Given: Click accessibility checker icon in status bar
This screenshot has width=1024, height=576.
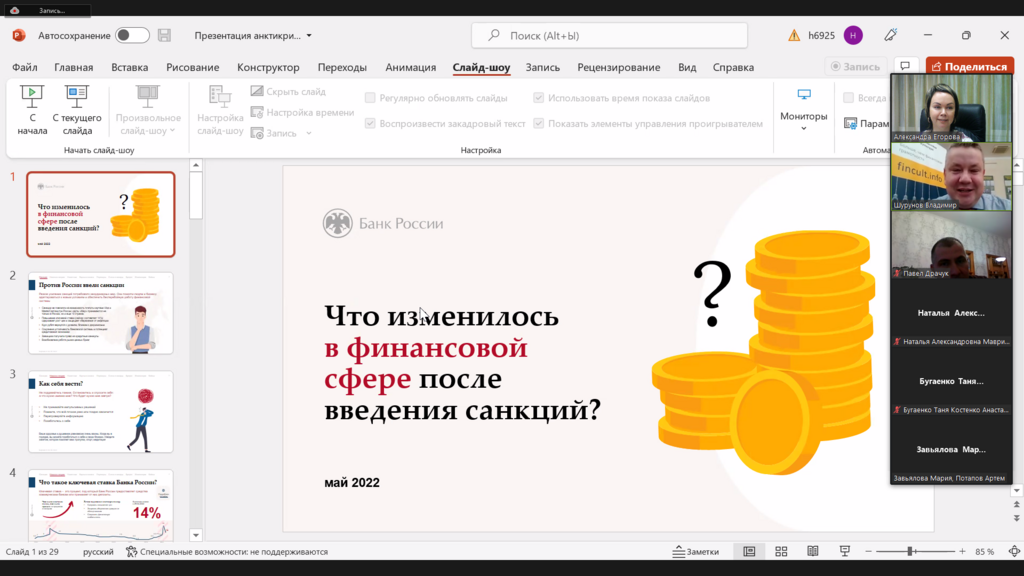Looking at the screenshot, I should click(x=131, y=552).
